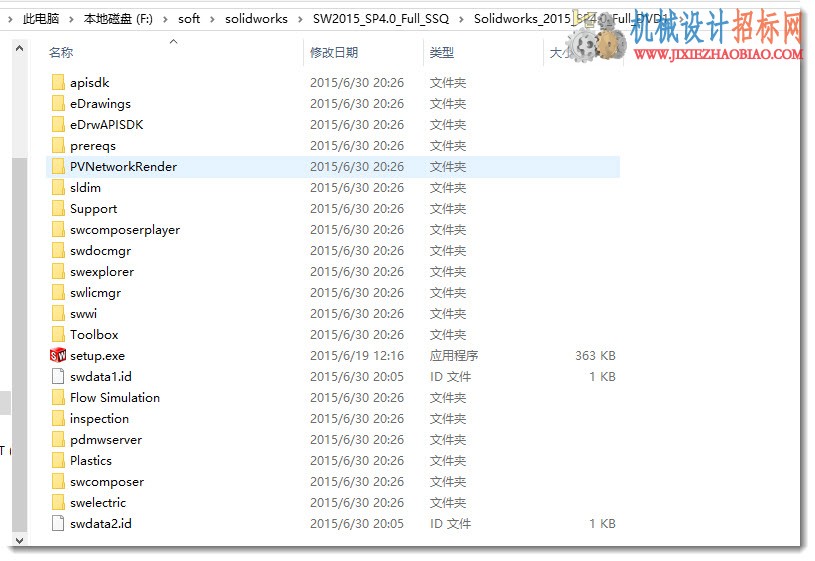Click the Support folder icon
Image resolution: width=815 pixels, height=561 pixels.
click(x=58, y=208)
